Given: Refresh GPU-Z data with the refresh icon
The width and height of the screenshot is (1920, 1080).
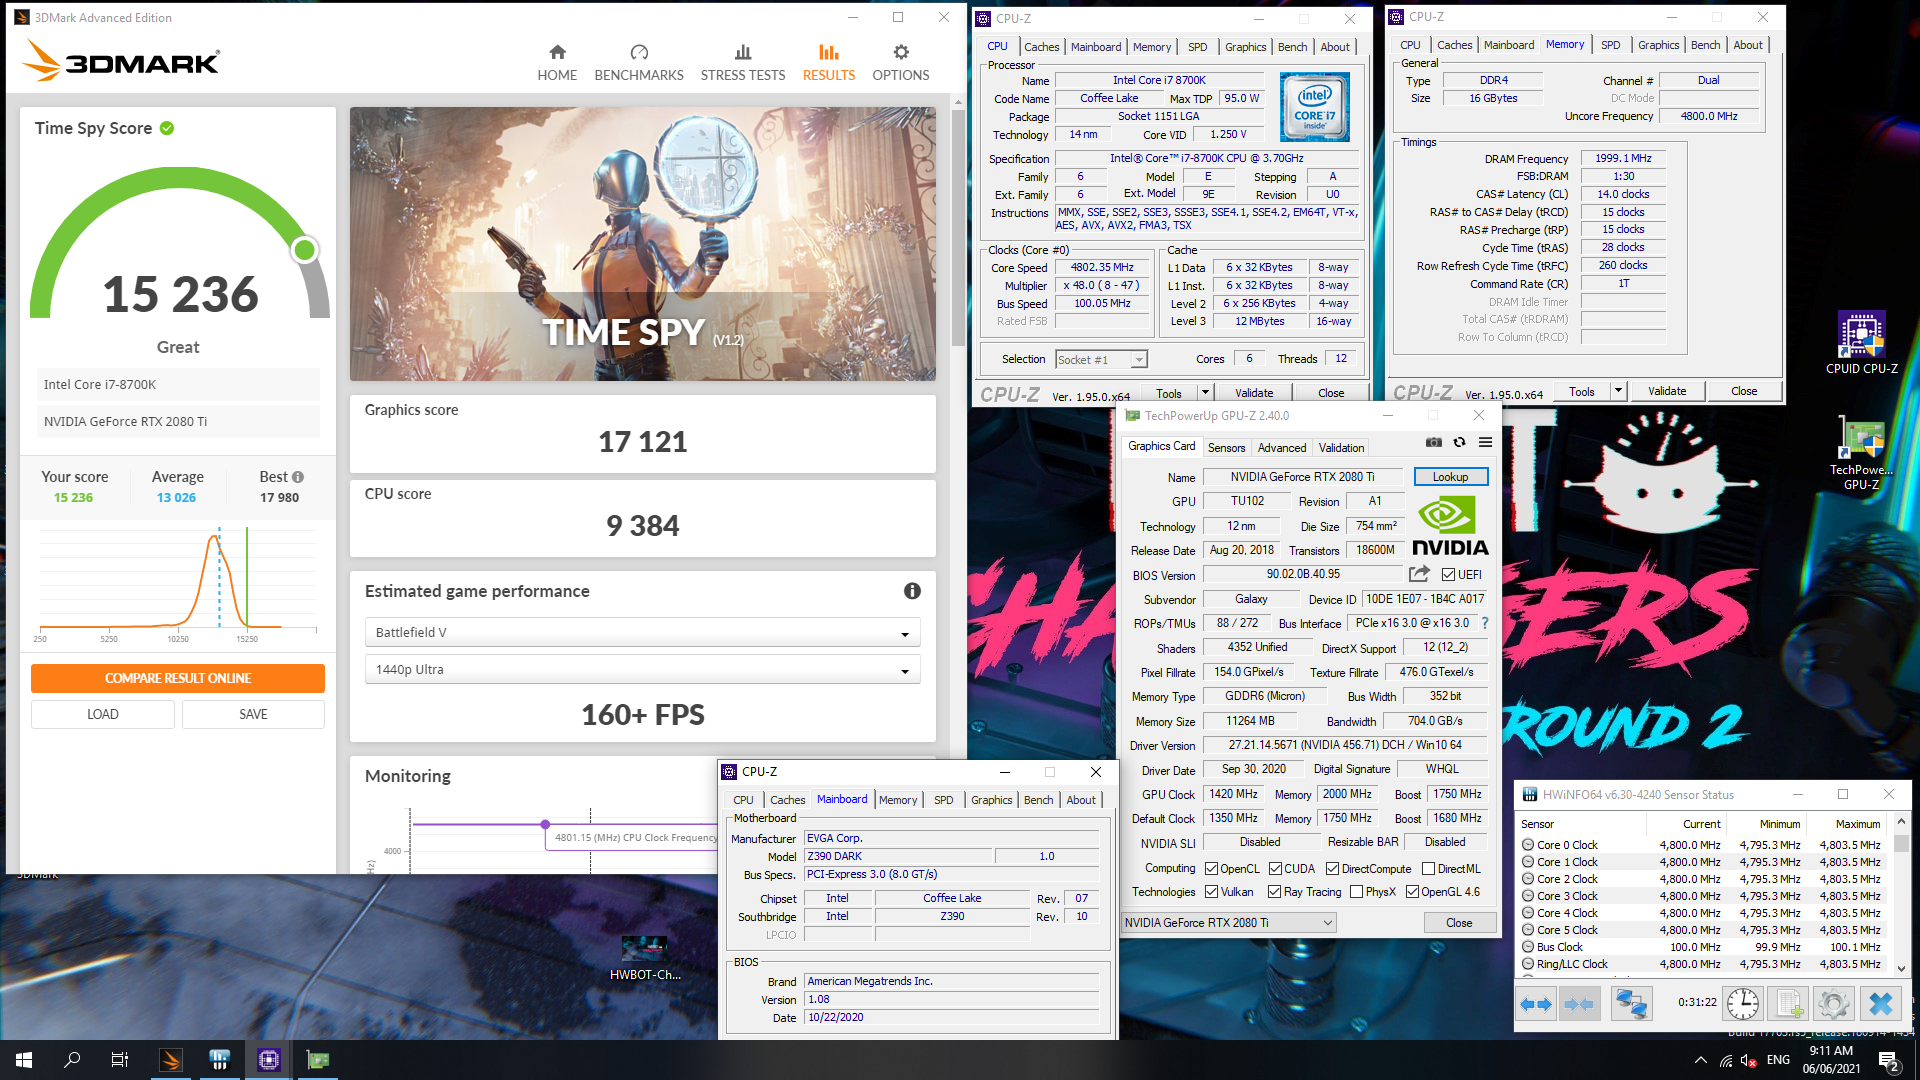Looking at the screenshot, I should click(x=1460, y=442).
